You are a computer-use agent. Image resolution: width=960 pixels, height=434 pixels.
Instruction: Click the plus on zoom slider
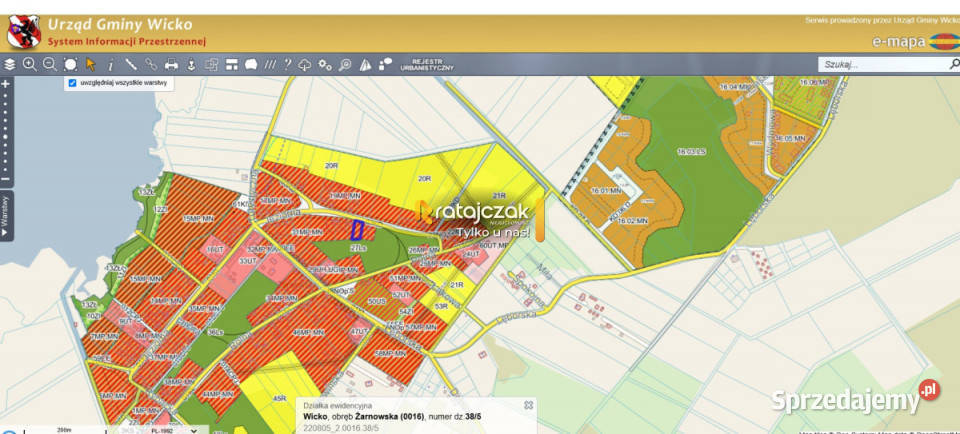6,83
